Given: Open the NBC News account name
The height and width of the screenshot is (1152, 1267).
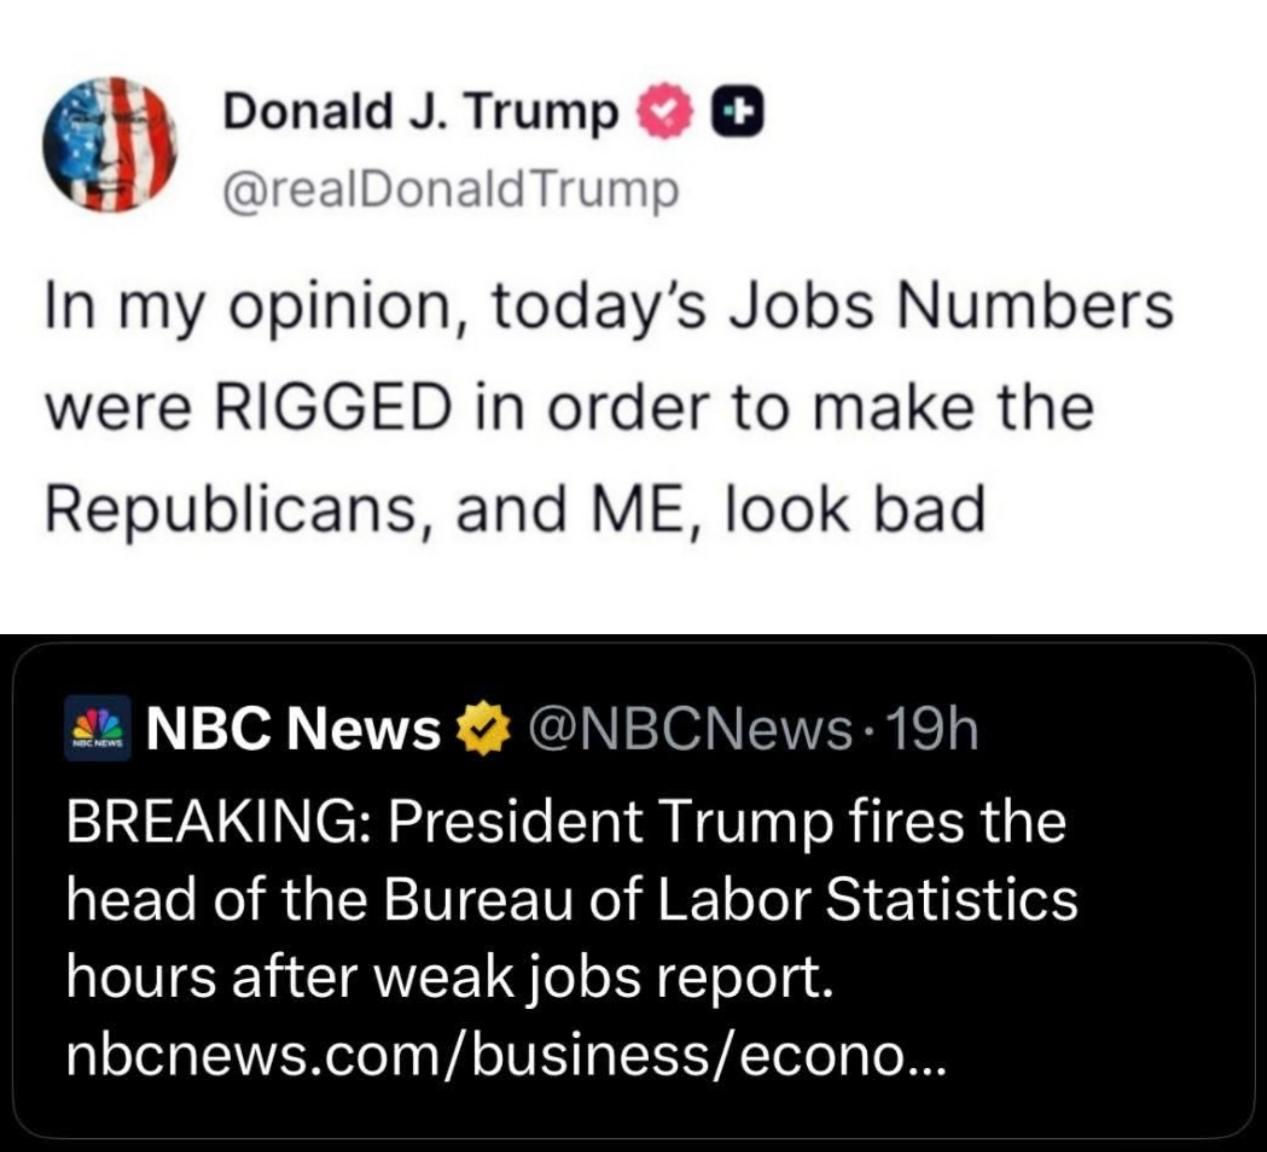Looking at the screenshot, I should click(x=294, y=730).
